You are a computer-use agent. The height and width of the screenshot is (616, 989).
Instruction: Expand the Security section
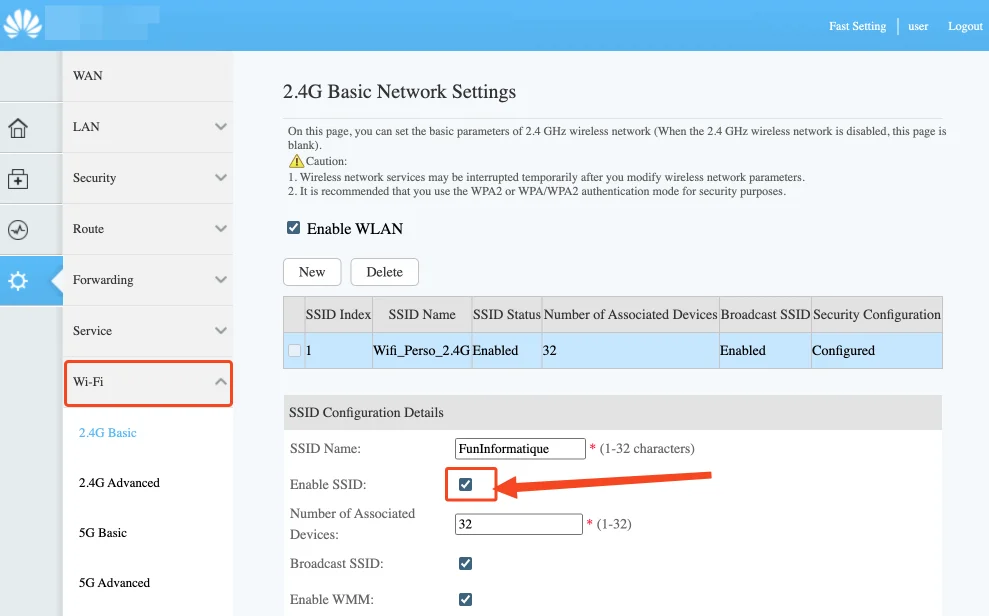point(148,178)
